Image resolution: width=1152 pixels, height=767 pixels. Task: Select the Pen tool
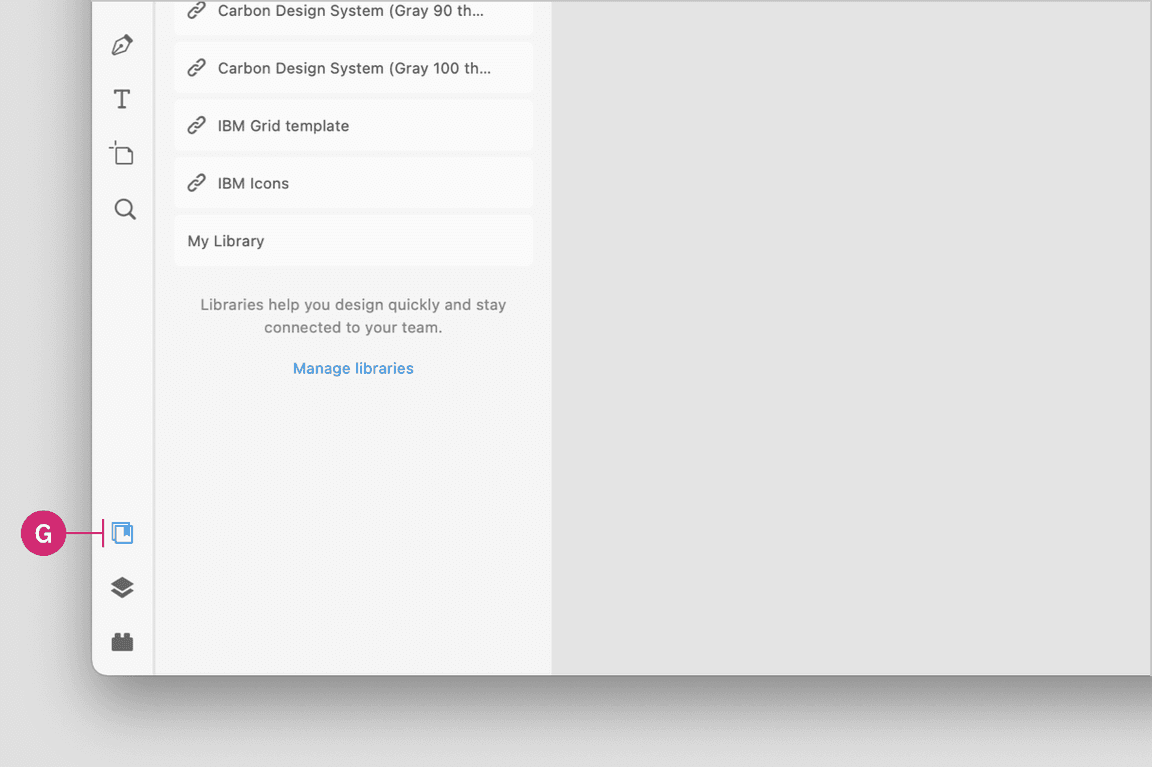click(x=122, y=45)
